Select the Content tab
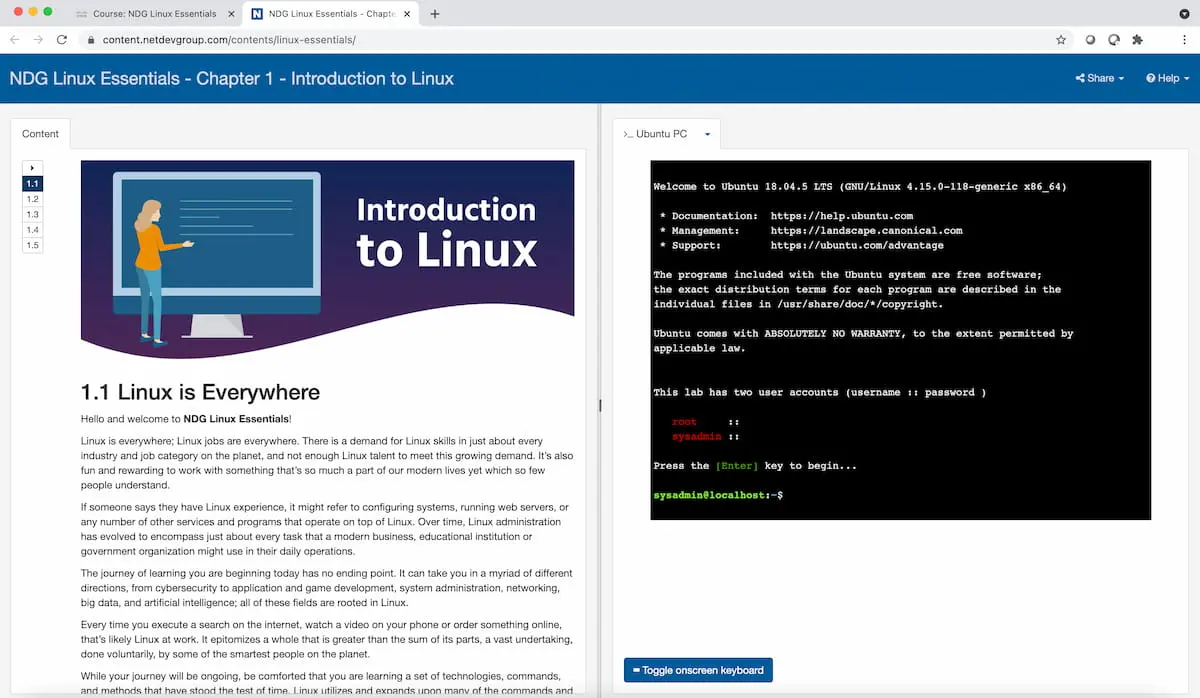 (40, 133)
